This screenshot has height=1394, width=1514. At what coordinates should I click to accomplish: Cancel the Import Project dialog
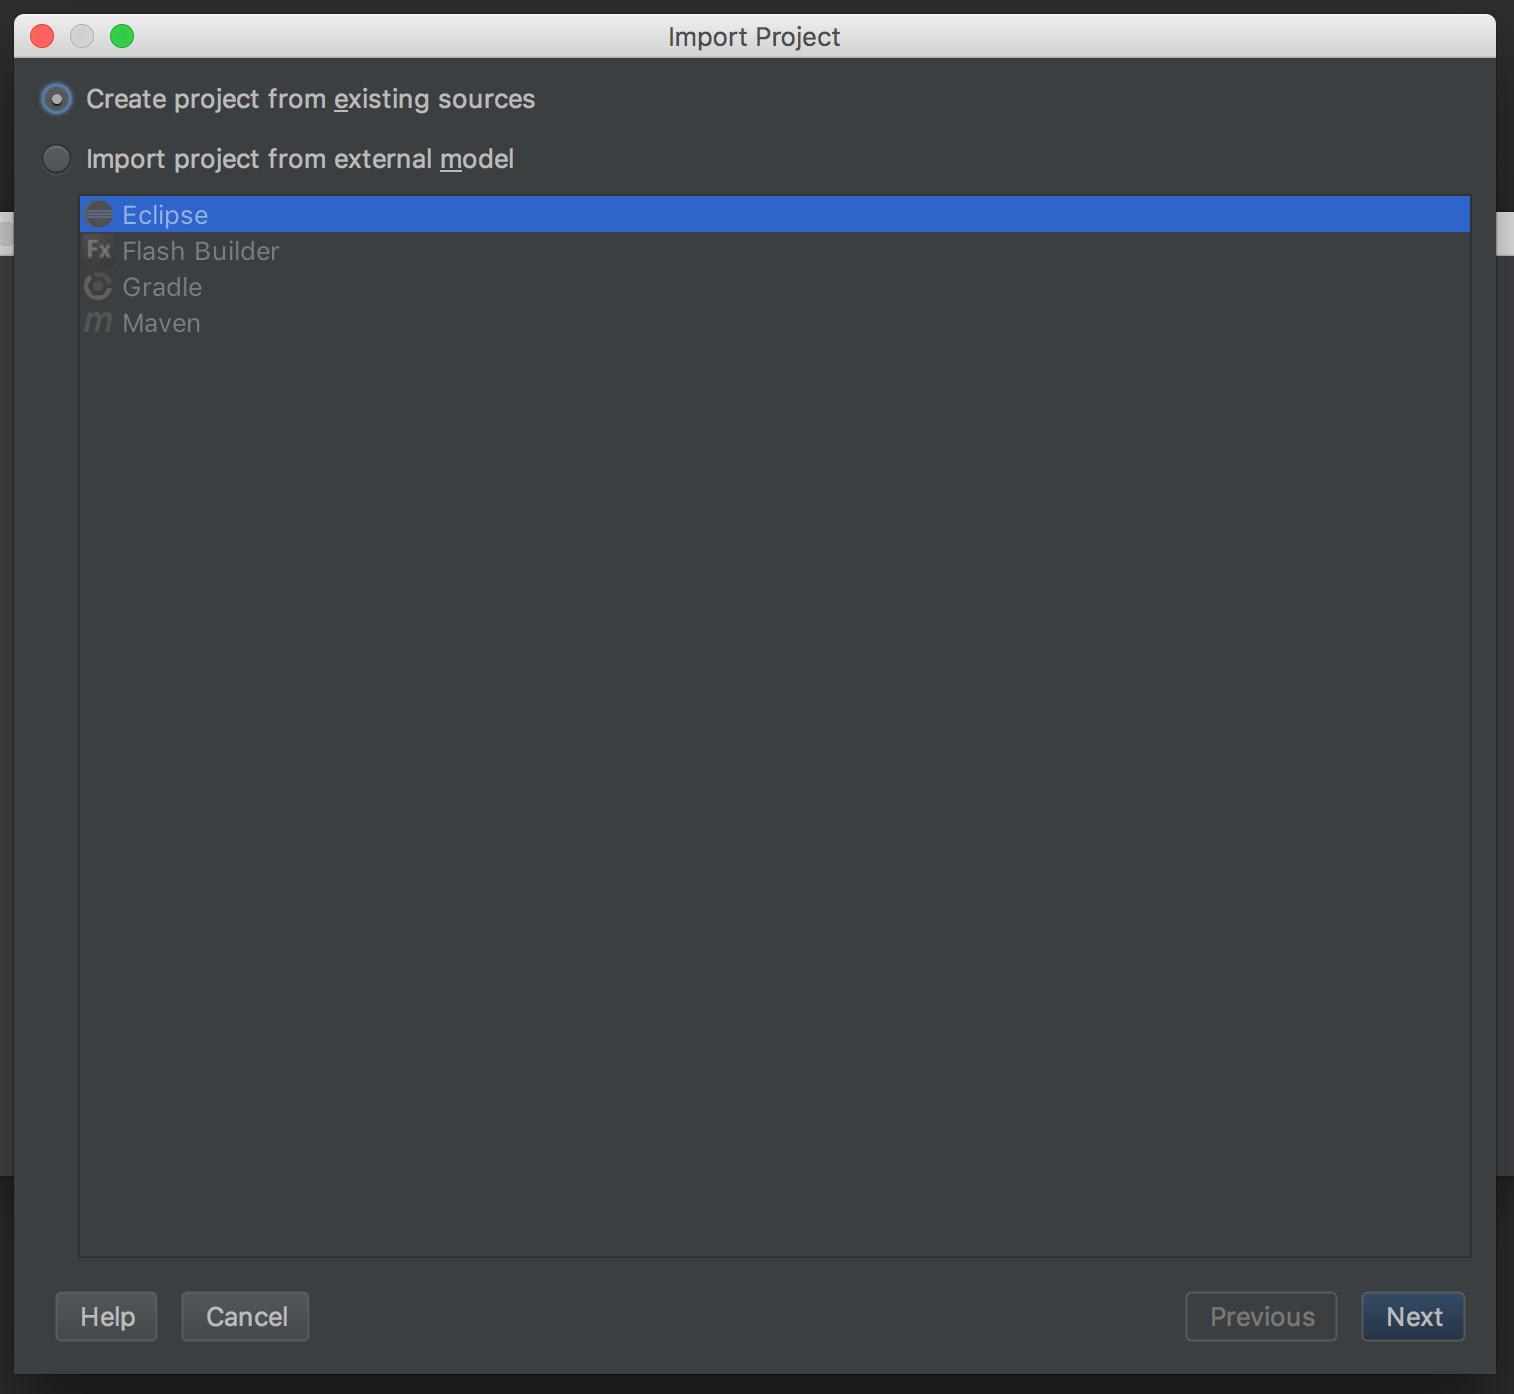point(246,1316)
